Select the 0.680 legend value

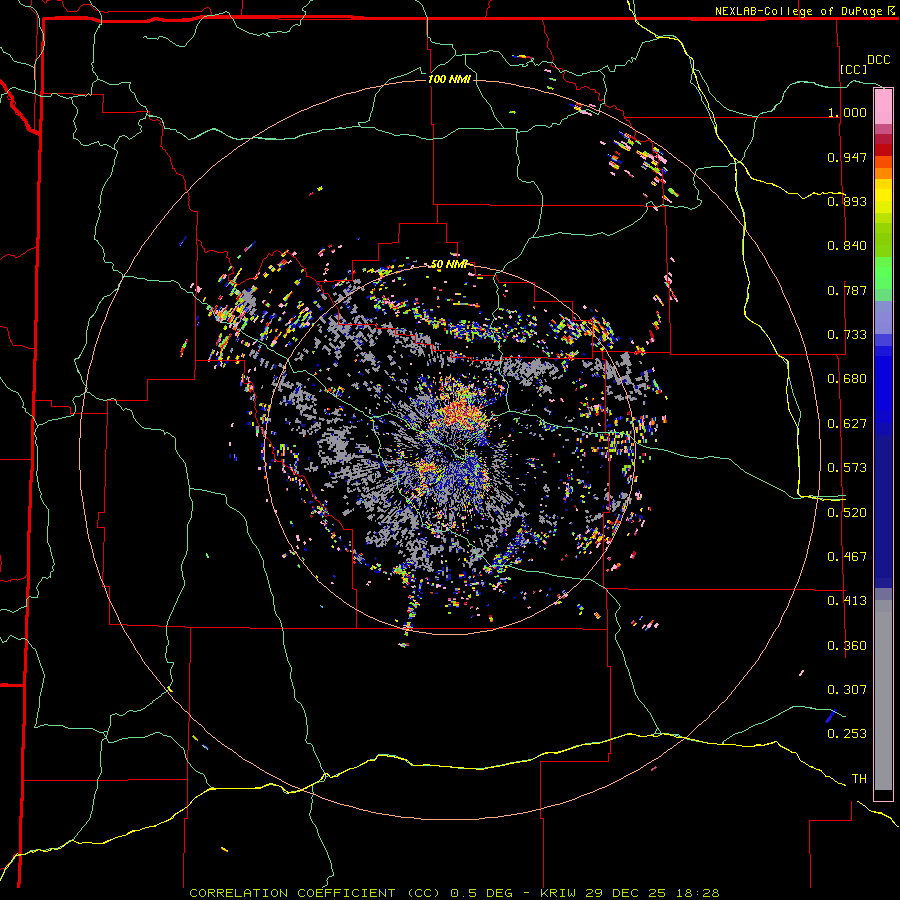(847, 379)
